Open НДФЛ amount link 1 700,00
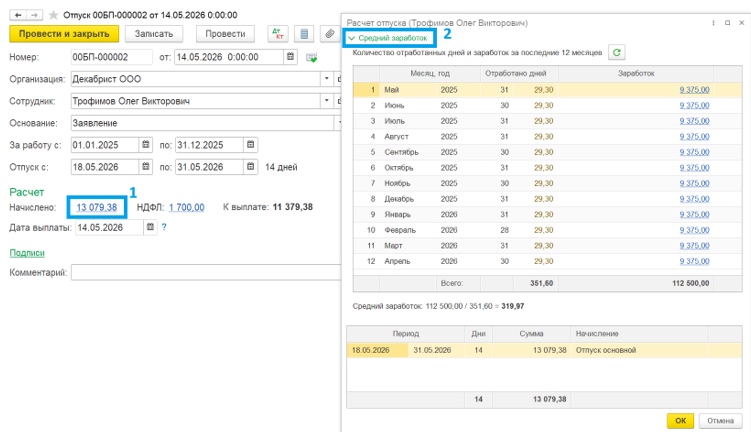 186,207
